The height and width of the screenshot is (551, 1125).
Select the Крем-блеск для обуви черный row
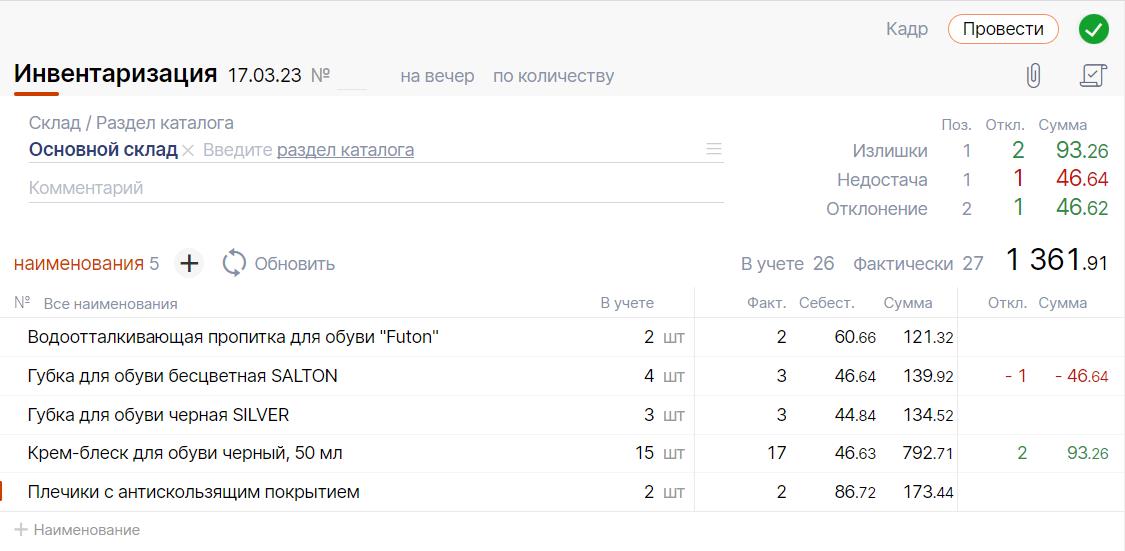(x=185, y=453)
